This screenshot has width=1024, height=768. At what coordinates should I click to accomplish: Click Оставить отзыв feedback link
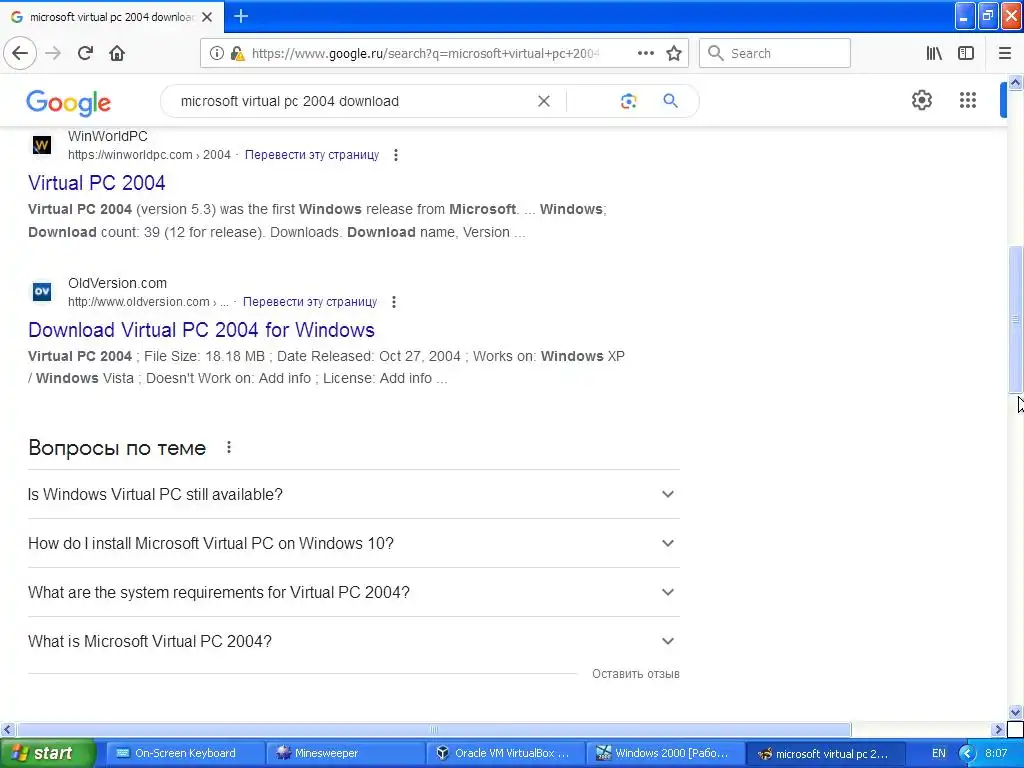[x=635, y=673]
